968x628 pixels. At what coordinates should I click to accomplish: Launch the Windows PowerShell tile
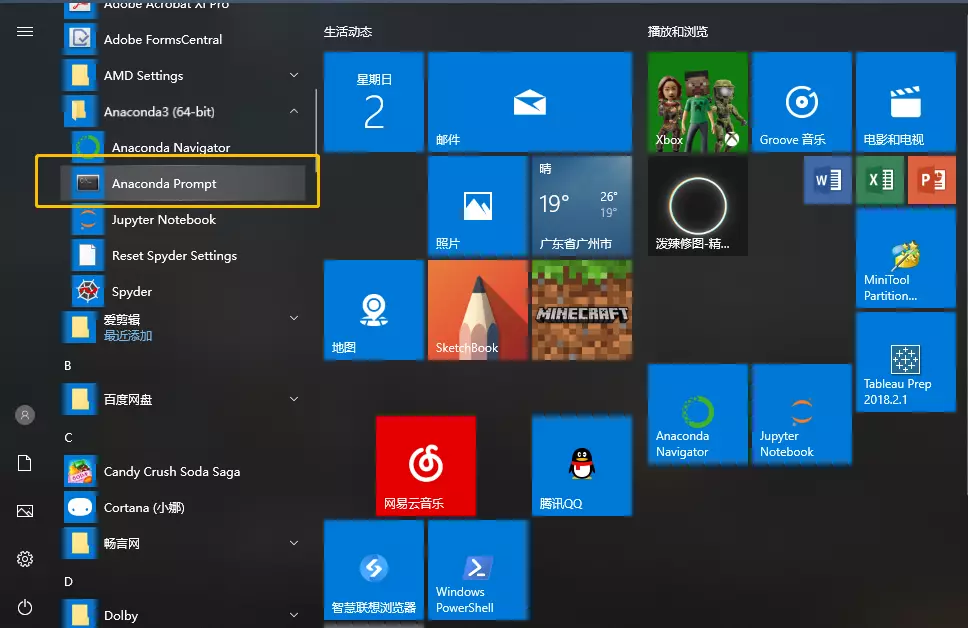(x=478, y=569)
